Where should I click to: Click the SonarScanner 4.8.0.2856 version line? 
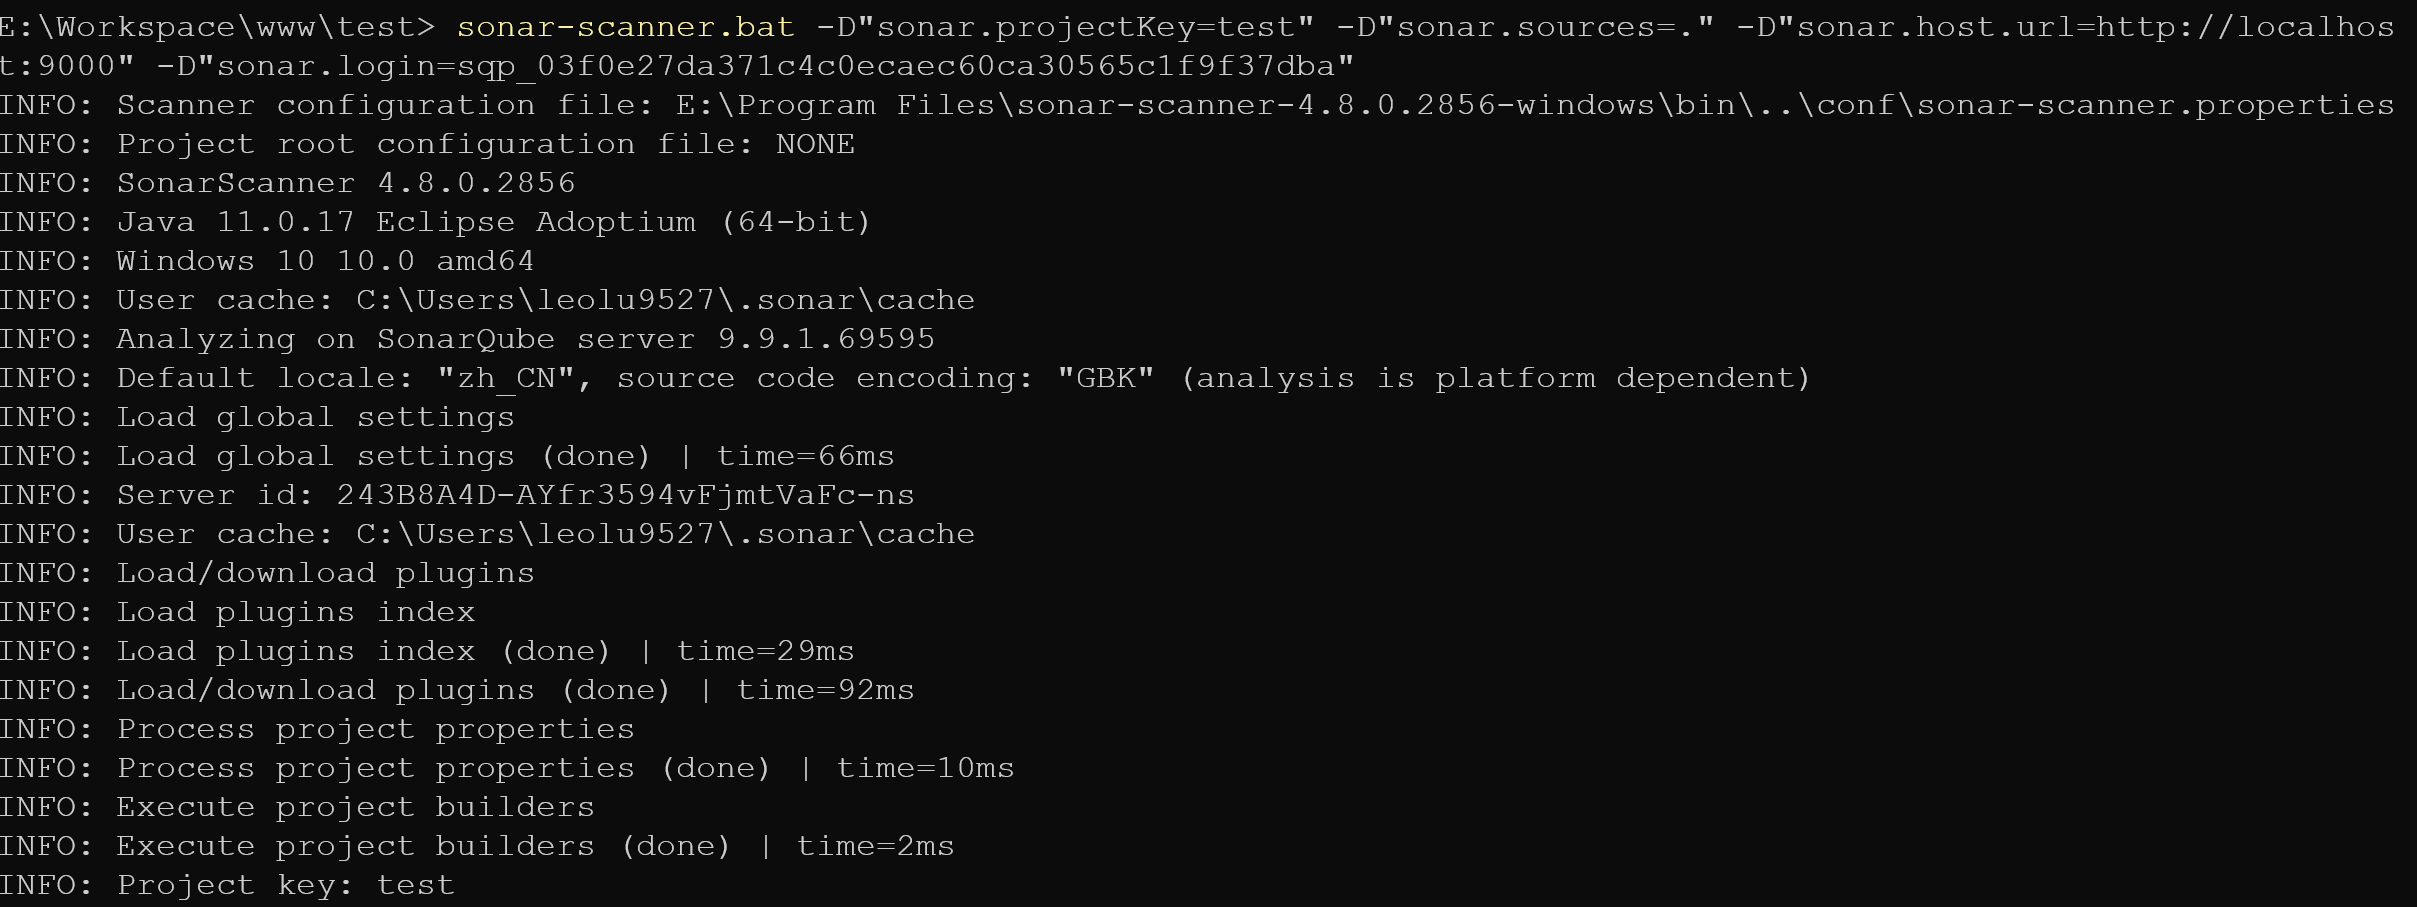coord(345,183)
